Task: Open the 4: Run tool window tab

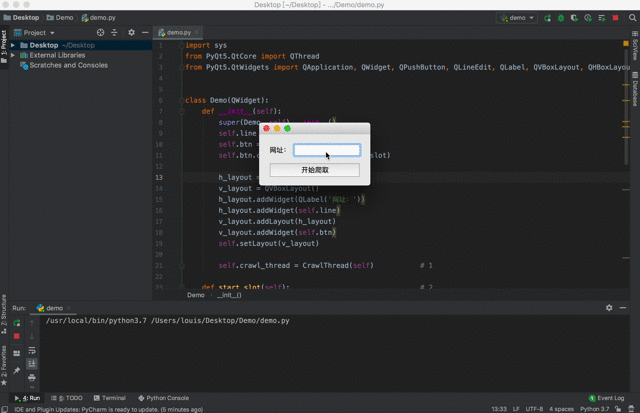Action: pyautogui.click(x=27, y=398)
